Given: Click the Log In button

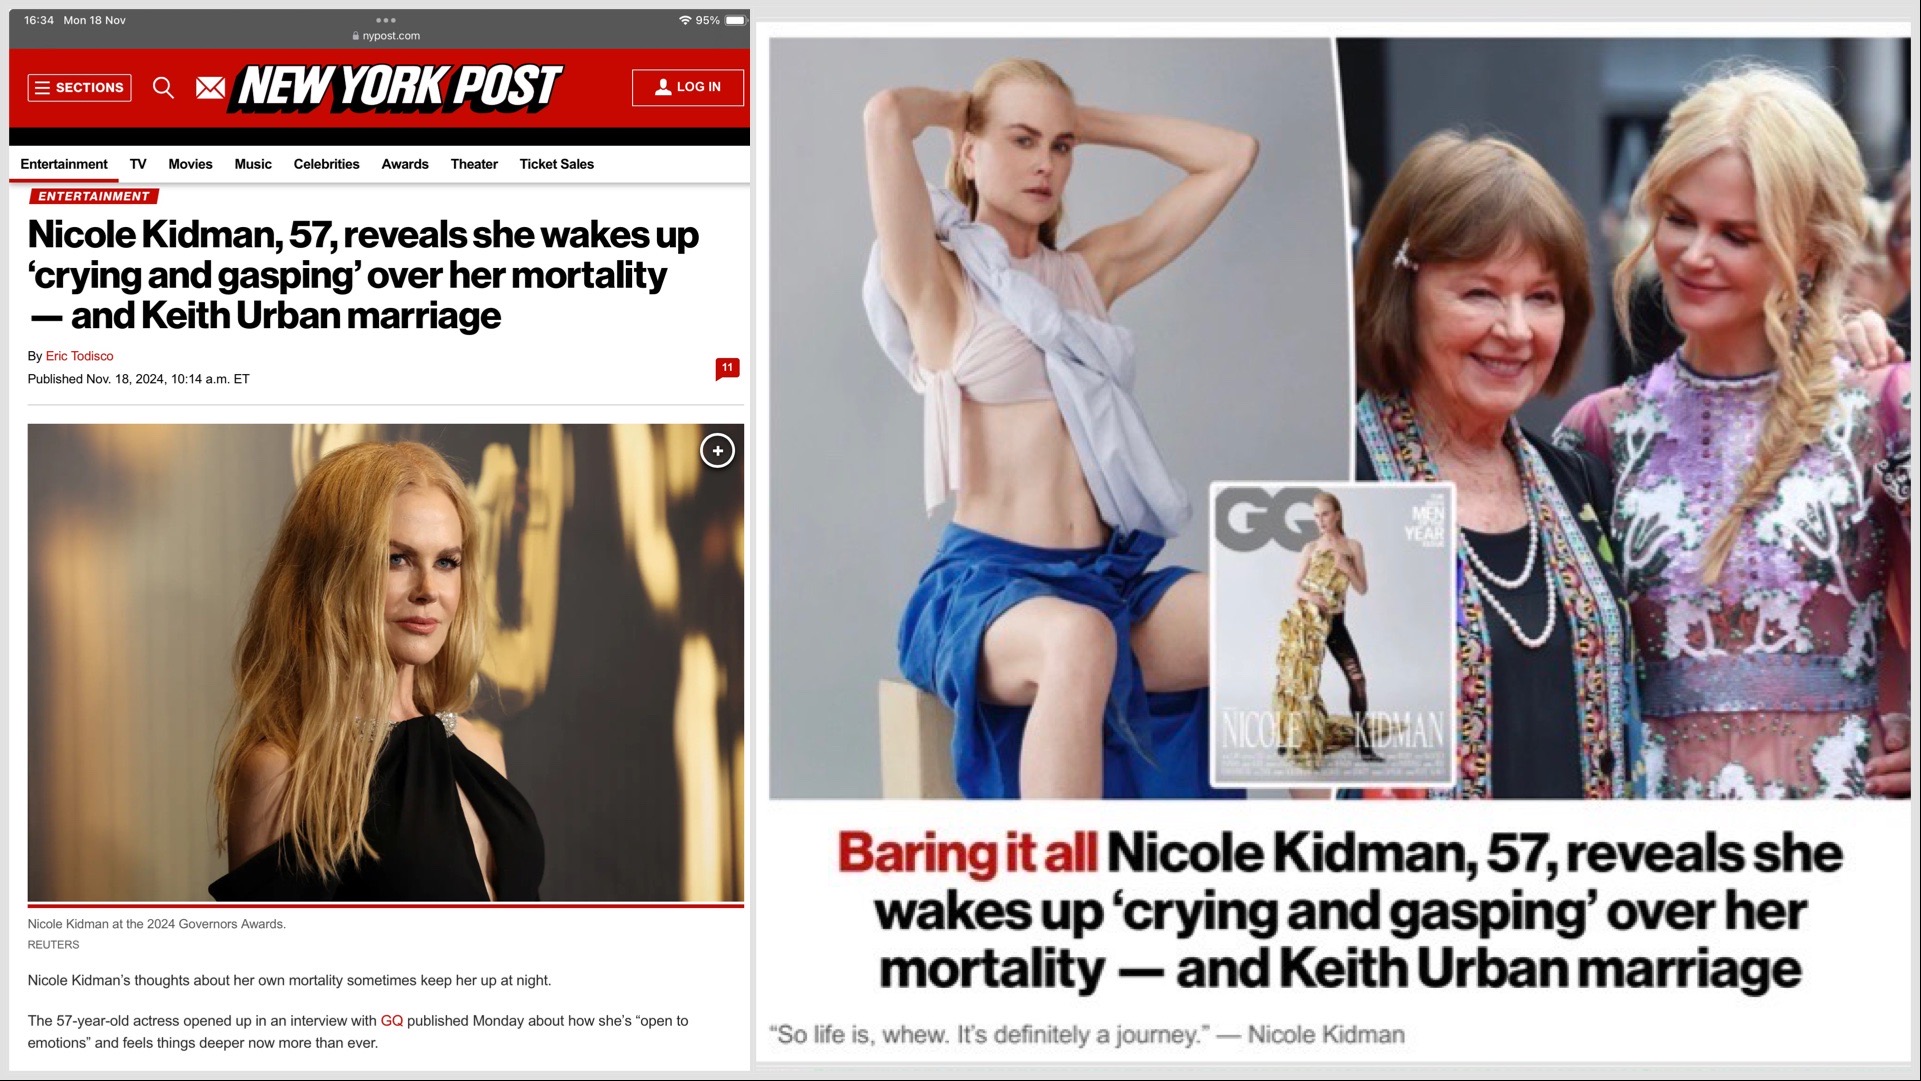Looking at the screenshot, I should [688, 87].
